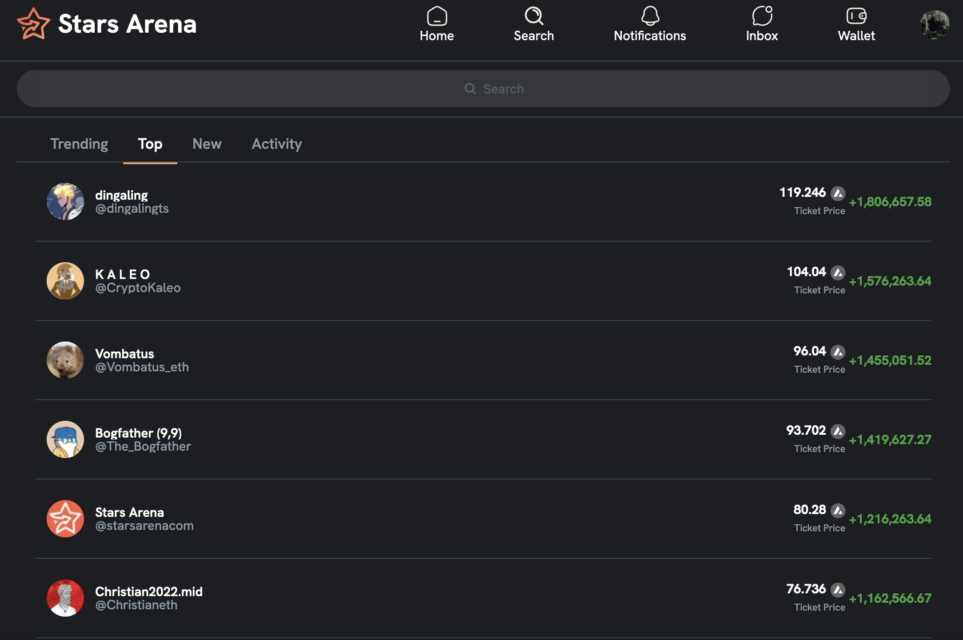Image resolution: width=963 pixels, height=640 pixels.
Task: Open the Activity tab
Action: tap(276, 144)
